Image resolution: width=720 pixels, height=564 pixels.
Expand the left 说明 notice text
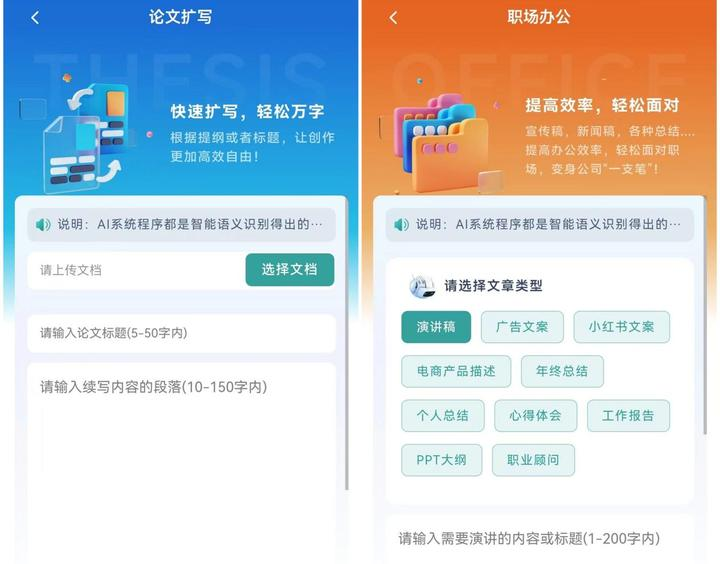(190, 225)
